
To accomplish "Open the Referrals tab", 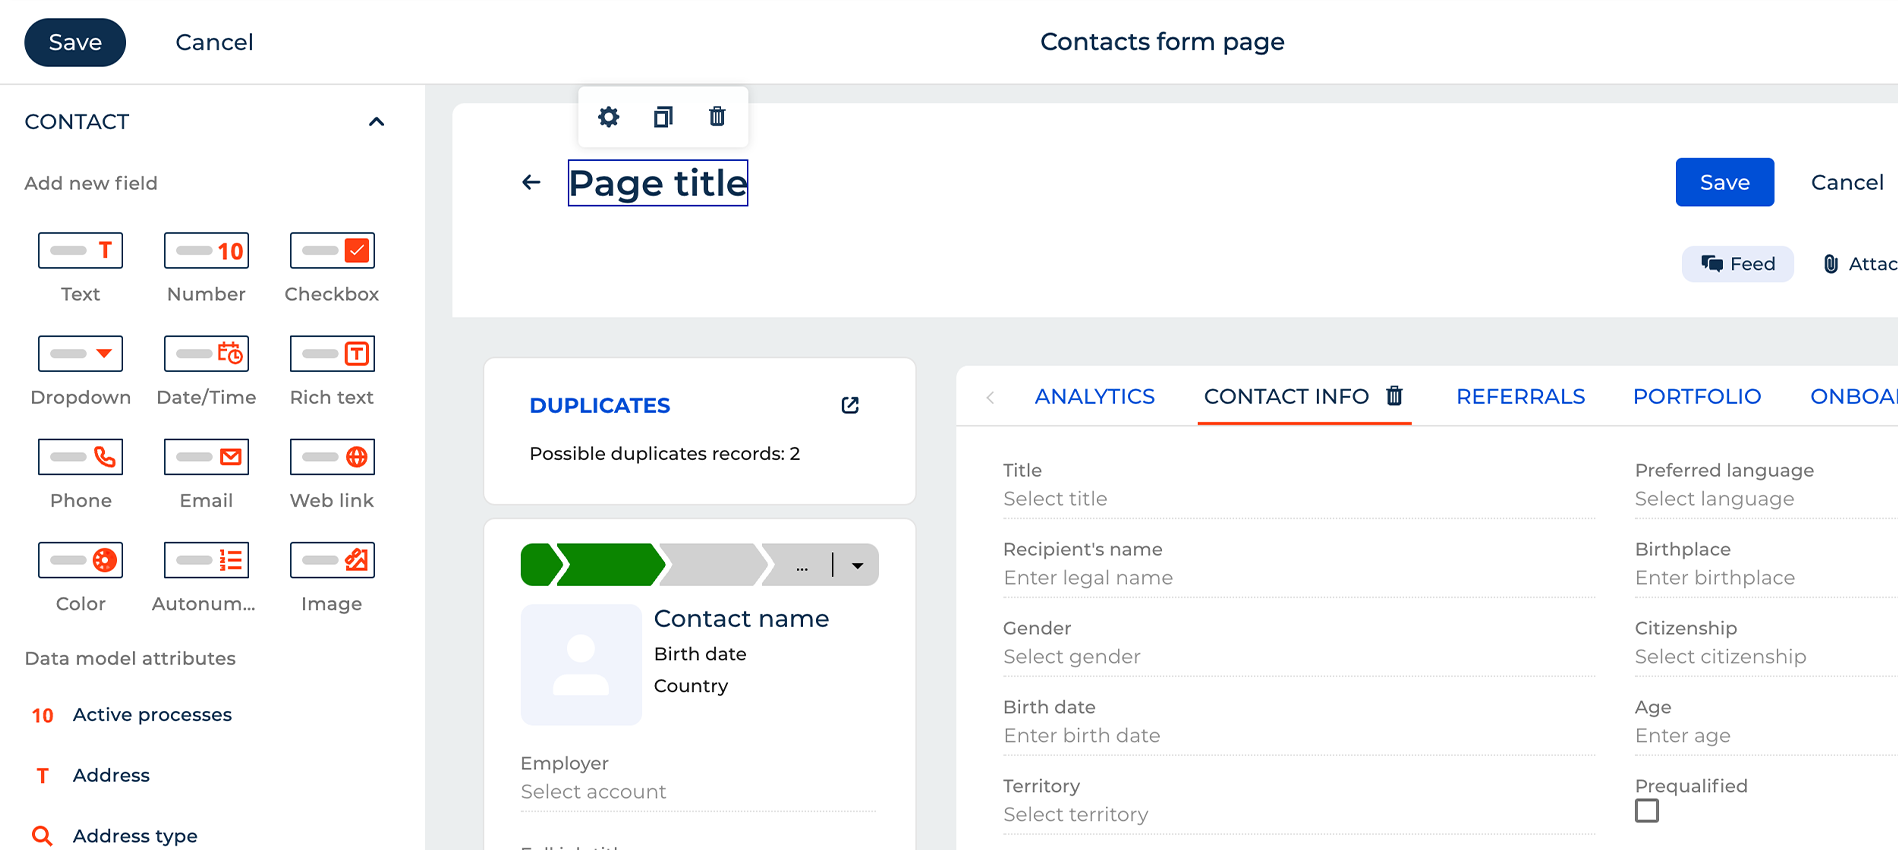I will click(1520, 397).
